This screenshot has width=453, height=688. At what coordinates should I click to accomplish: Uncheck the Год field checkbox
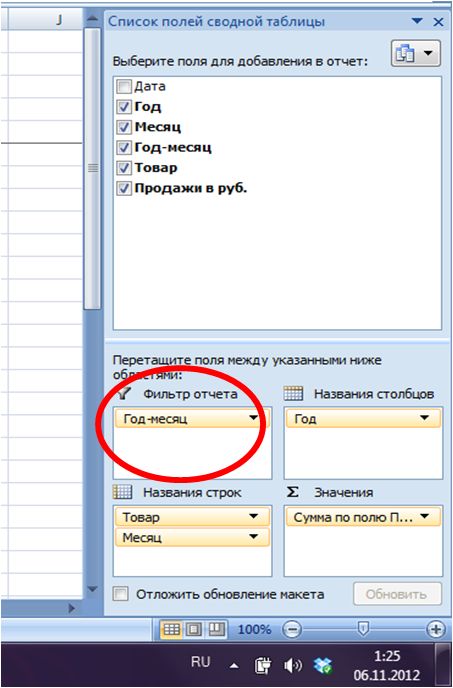click(x=123, y=107)
